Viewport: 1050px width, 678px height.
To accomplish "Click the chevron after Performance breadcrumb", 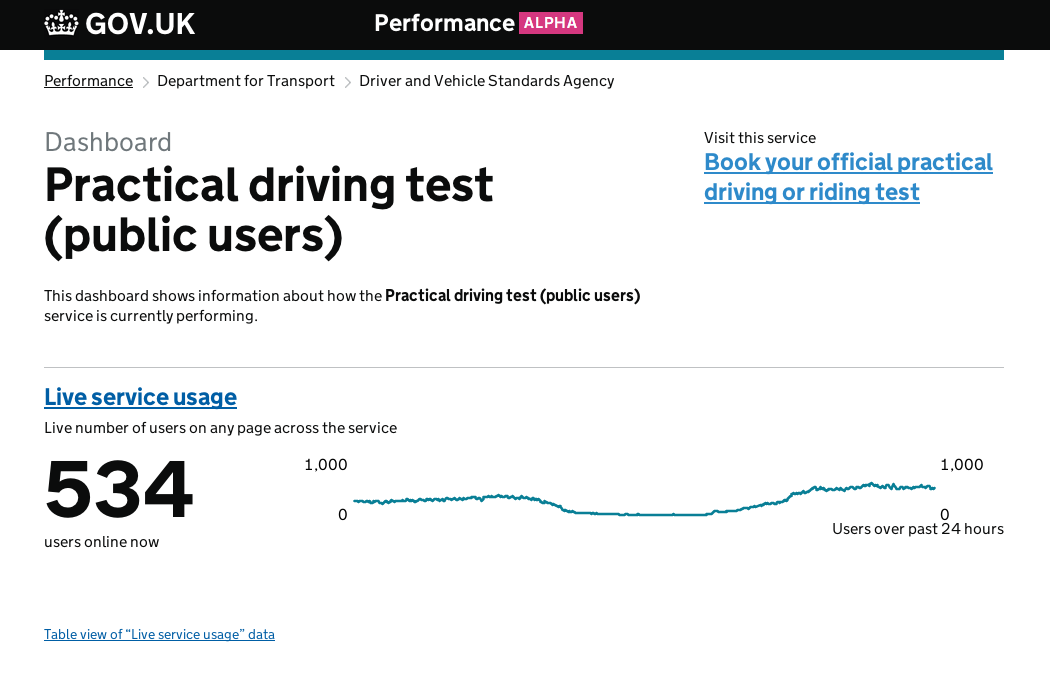I will [x=145, y=81].
